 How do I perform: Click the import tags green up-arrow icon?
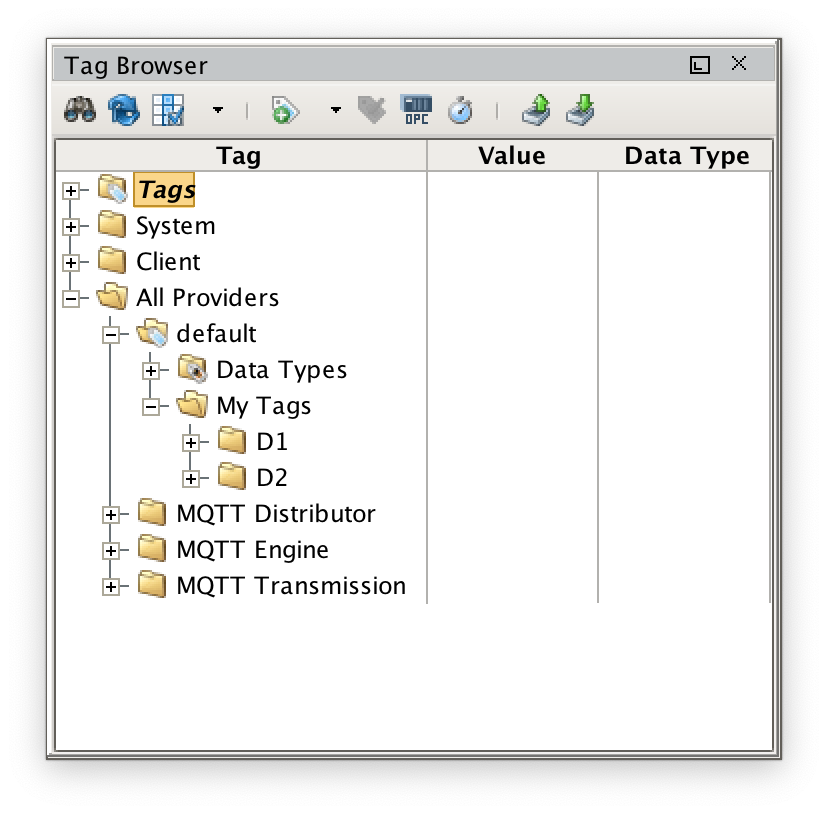(536, 110)
